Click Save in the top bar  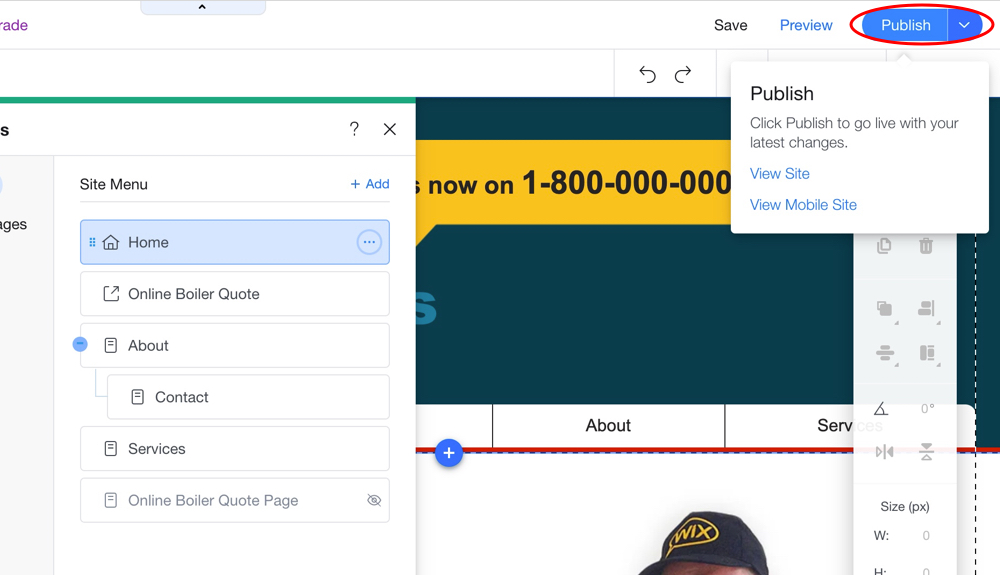[x=730, y=25]
